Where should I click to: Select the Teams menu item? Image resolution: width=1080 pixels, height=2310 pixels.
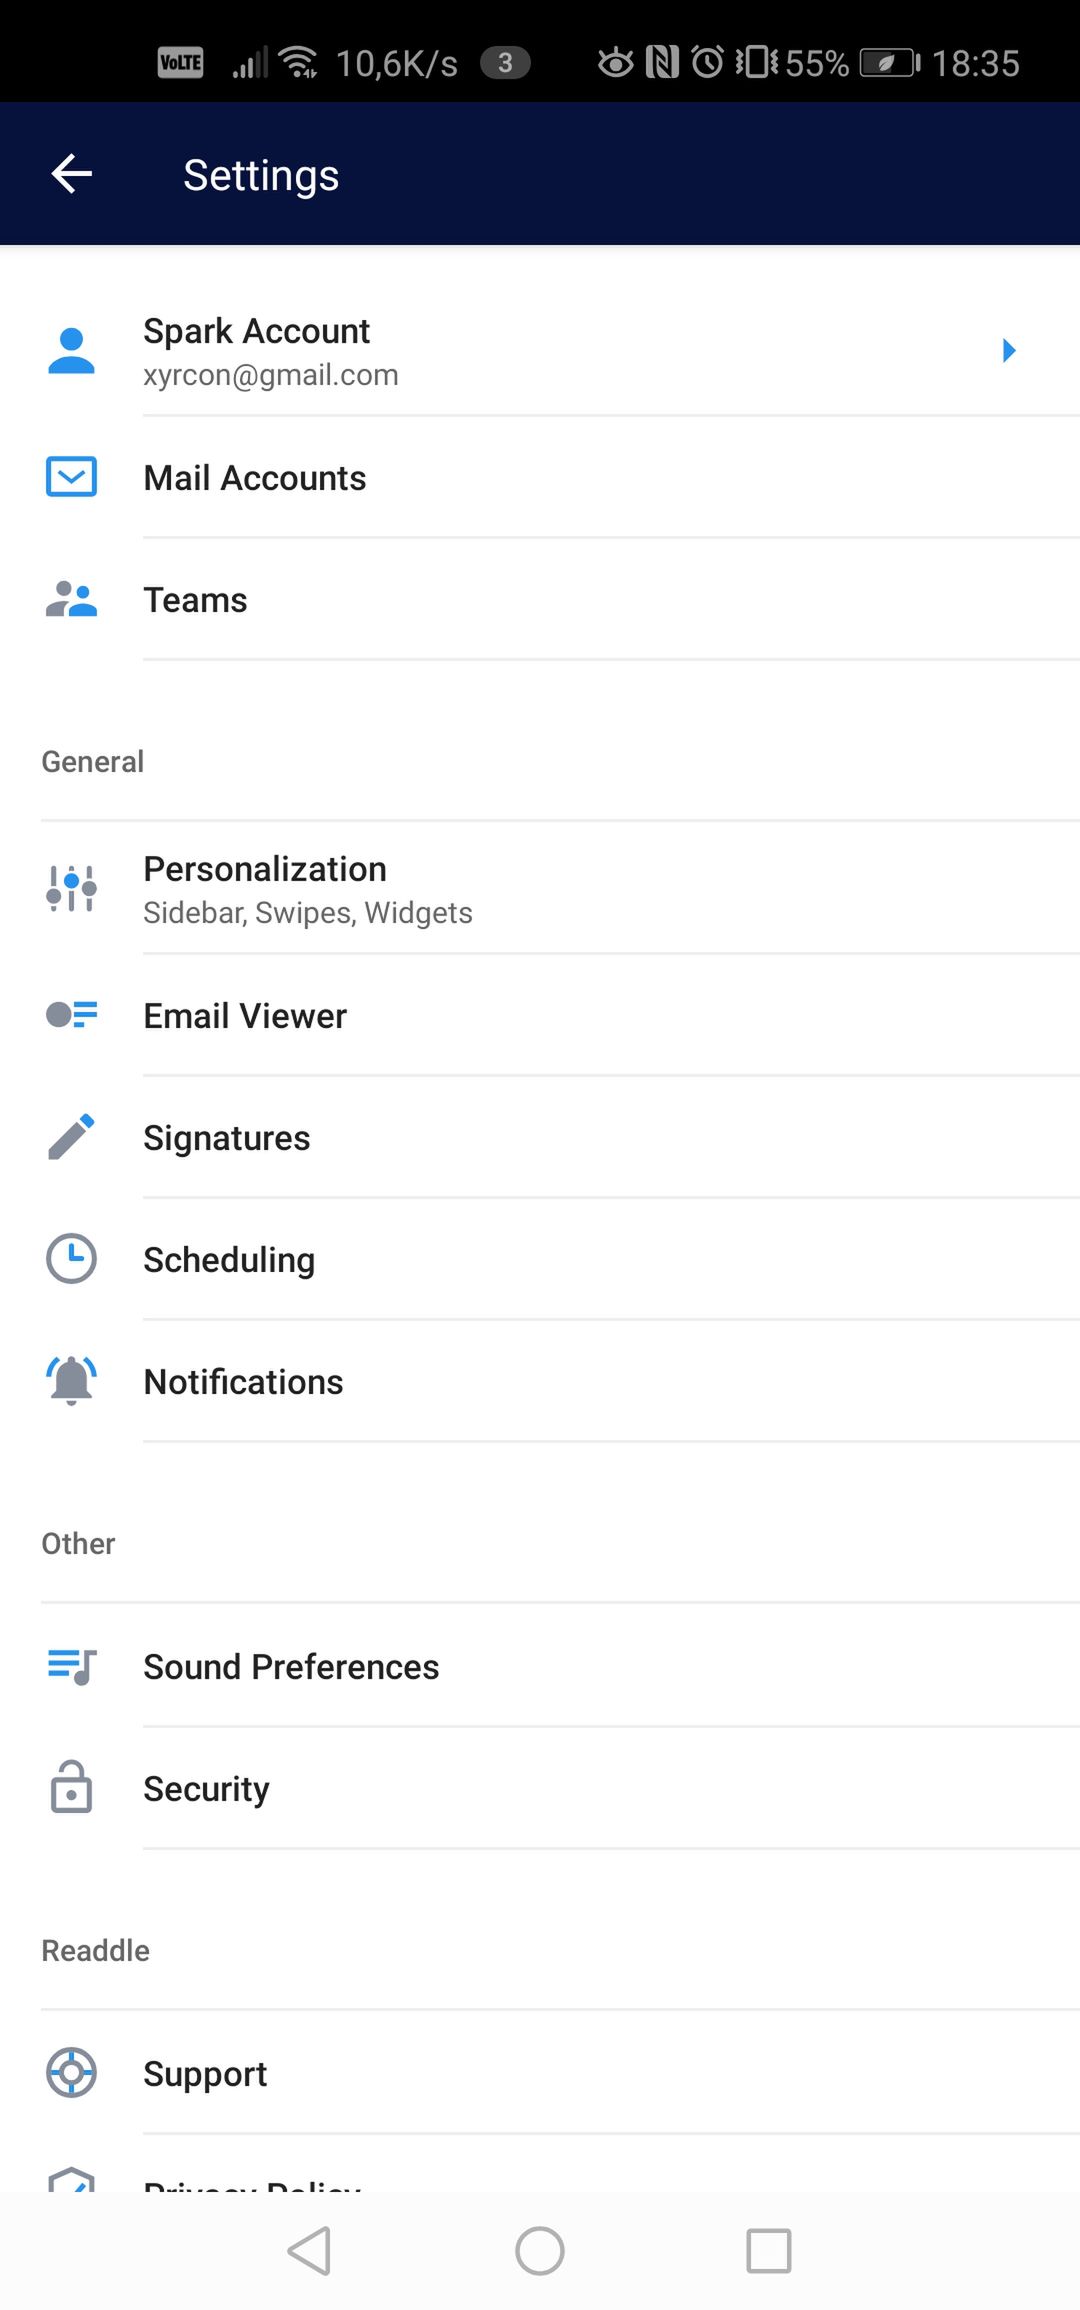[x=540, y=599]
